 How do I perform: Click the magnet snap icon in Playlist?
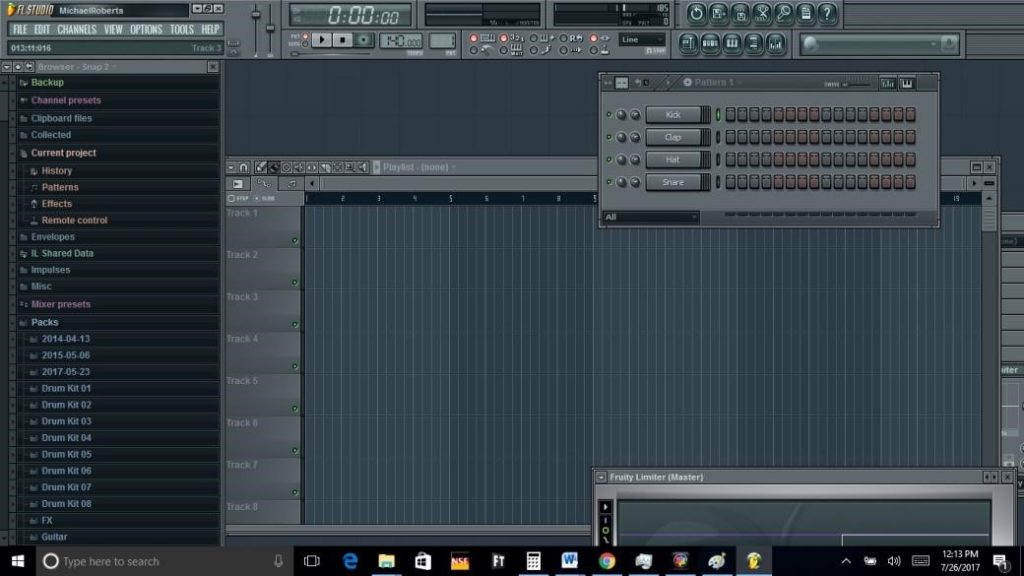(243, 167)
